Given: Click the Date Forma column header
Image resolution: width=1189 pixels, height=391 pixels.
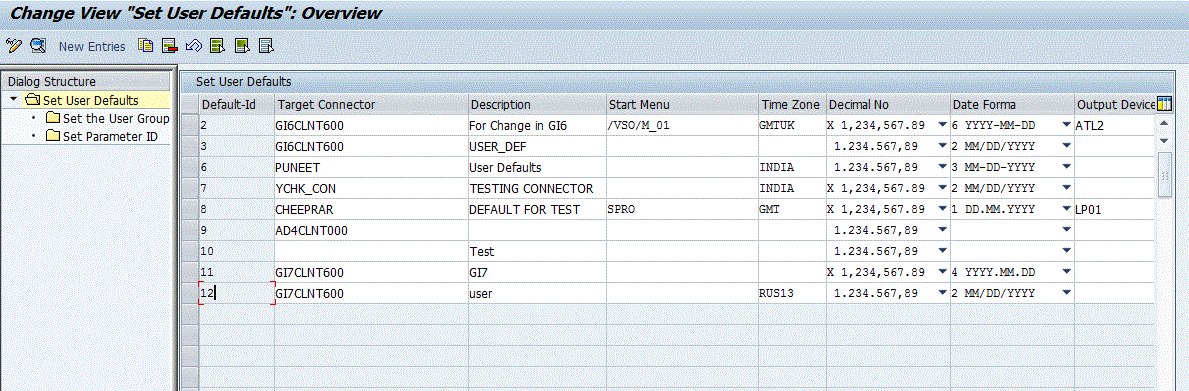Looking at the screenshot, I should click(1012, 105).
